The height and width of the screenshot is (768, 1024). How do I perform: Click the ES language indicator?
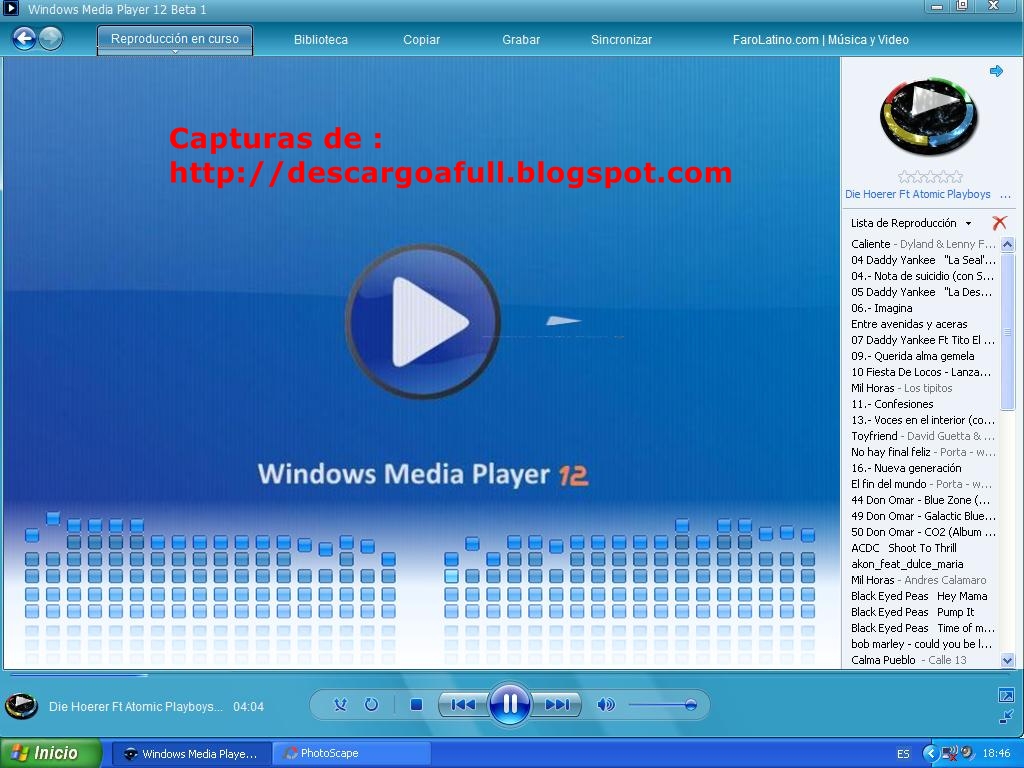pos(903,754)
